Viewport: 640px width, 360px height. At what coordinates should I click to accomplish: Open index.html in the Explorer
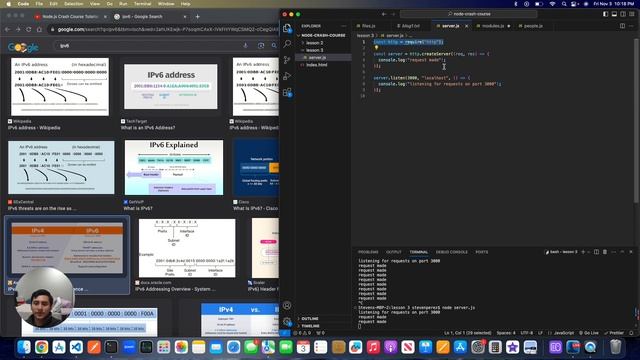click(x=317, y=65)
